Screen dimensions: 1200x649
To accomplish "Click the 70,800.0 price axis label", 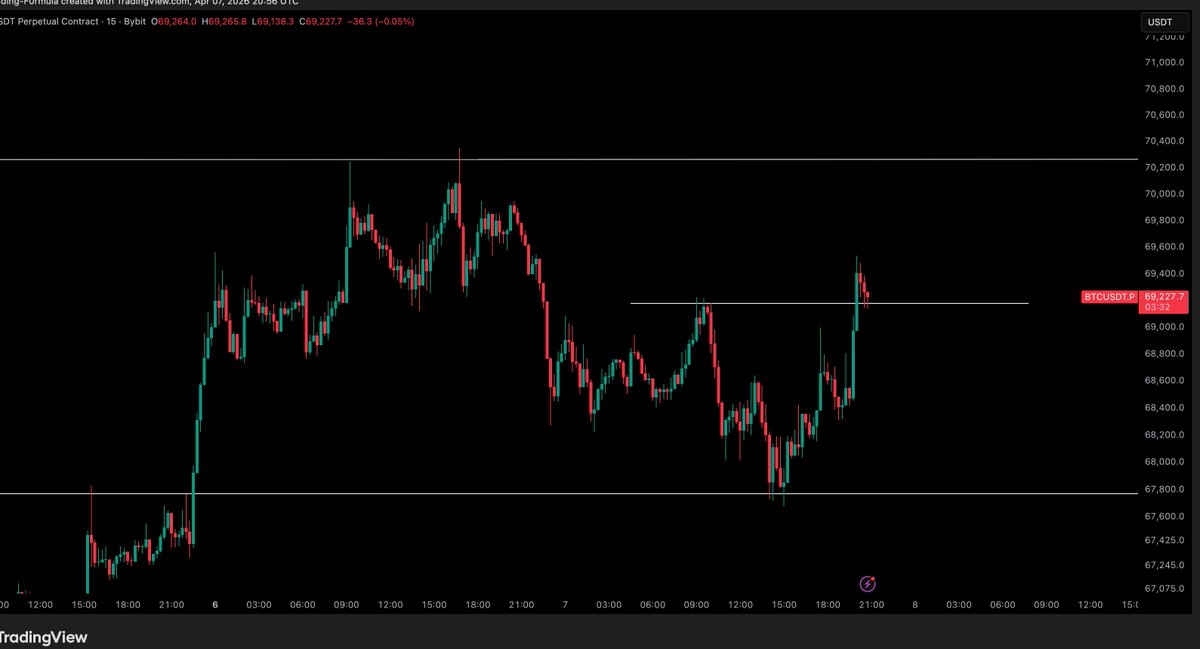I will (x=1165, y=89).
